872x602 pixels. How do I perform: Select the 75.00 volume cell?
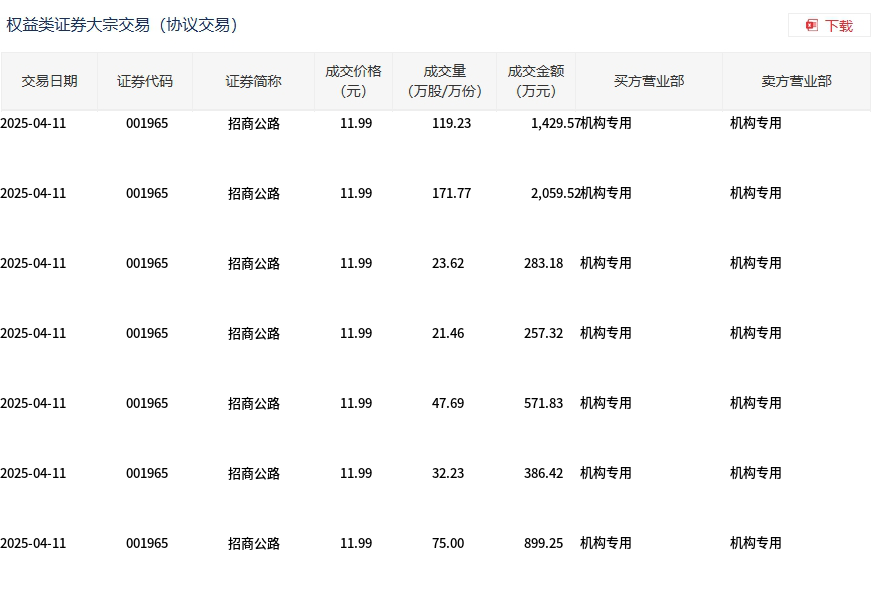pyautogui.click(x=448, y=543)
